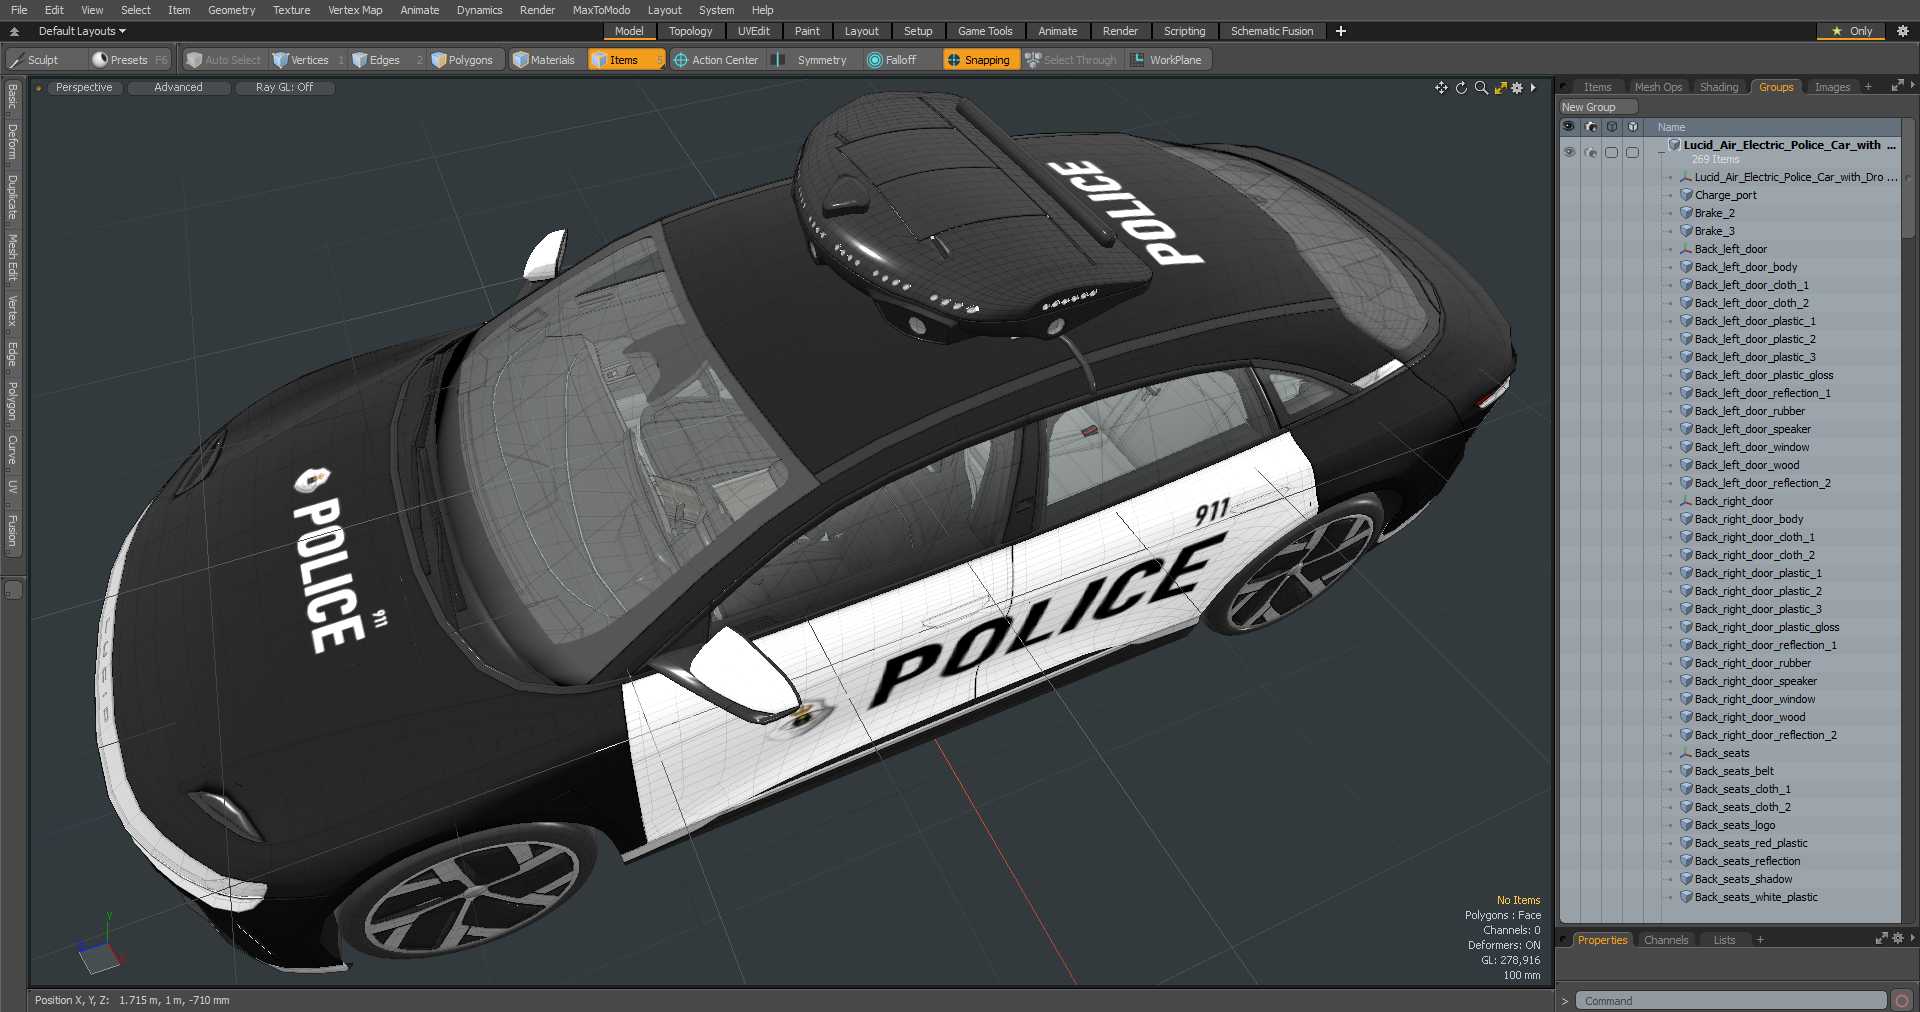This screenshot has width=1920, height=1012.
Task: Switch to Edges selection mode
Action: click(377, 60)
